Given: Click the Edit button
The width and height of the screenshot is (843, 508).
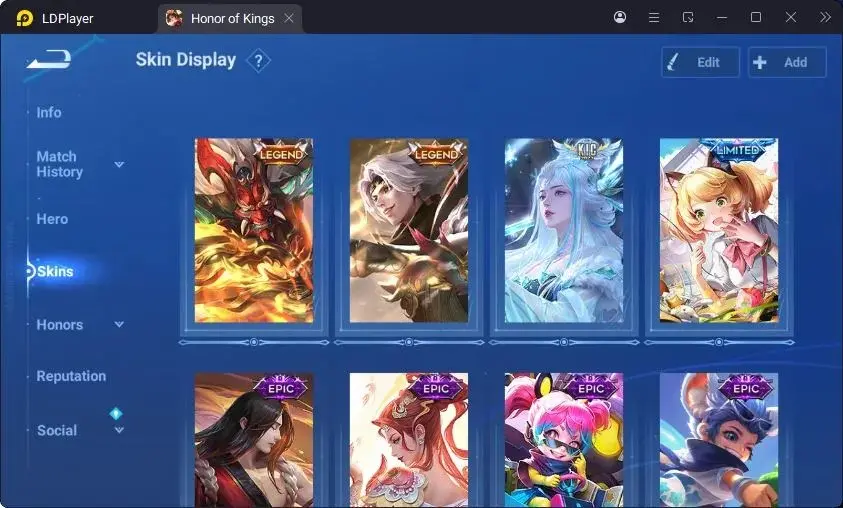Looking at the screenshot, I should click(x=701, y=62).
